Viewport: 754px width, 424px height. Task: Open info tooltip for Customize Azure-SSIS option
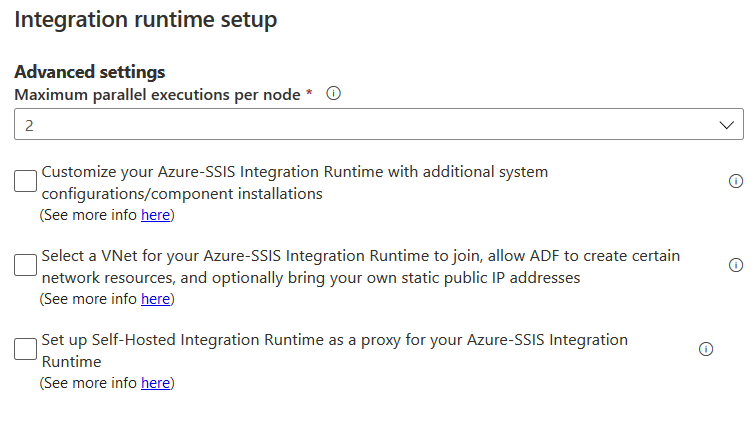tap(736, 181)
